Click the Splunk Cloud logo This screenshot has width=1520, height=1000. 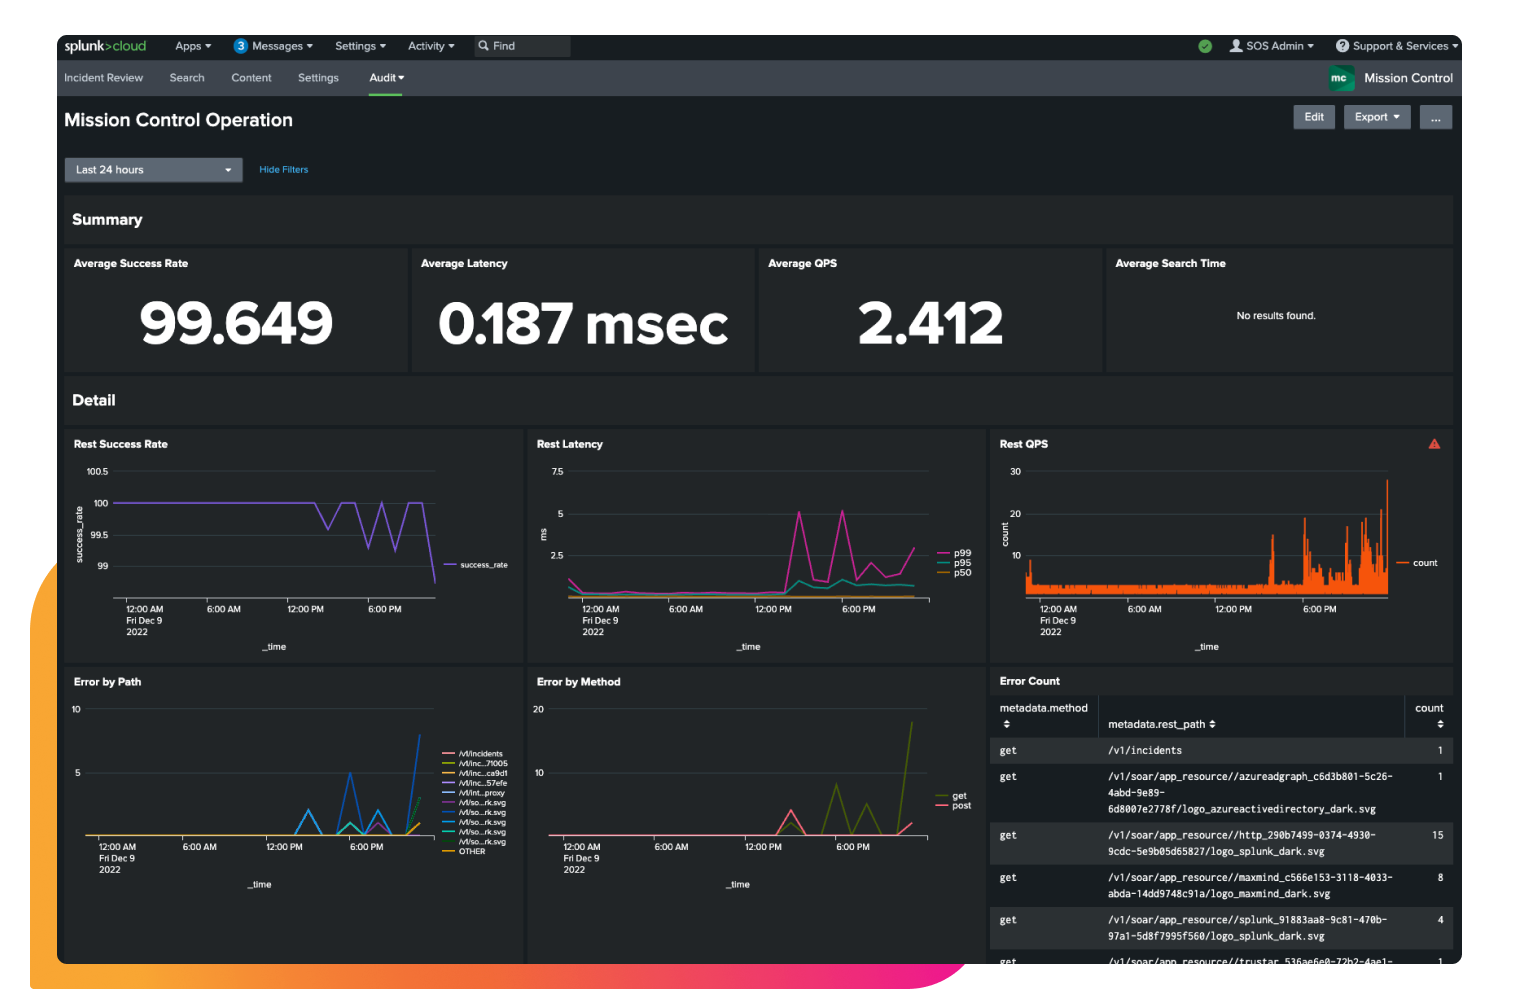click(x=105, y=46)
